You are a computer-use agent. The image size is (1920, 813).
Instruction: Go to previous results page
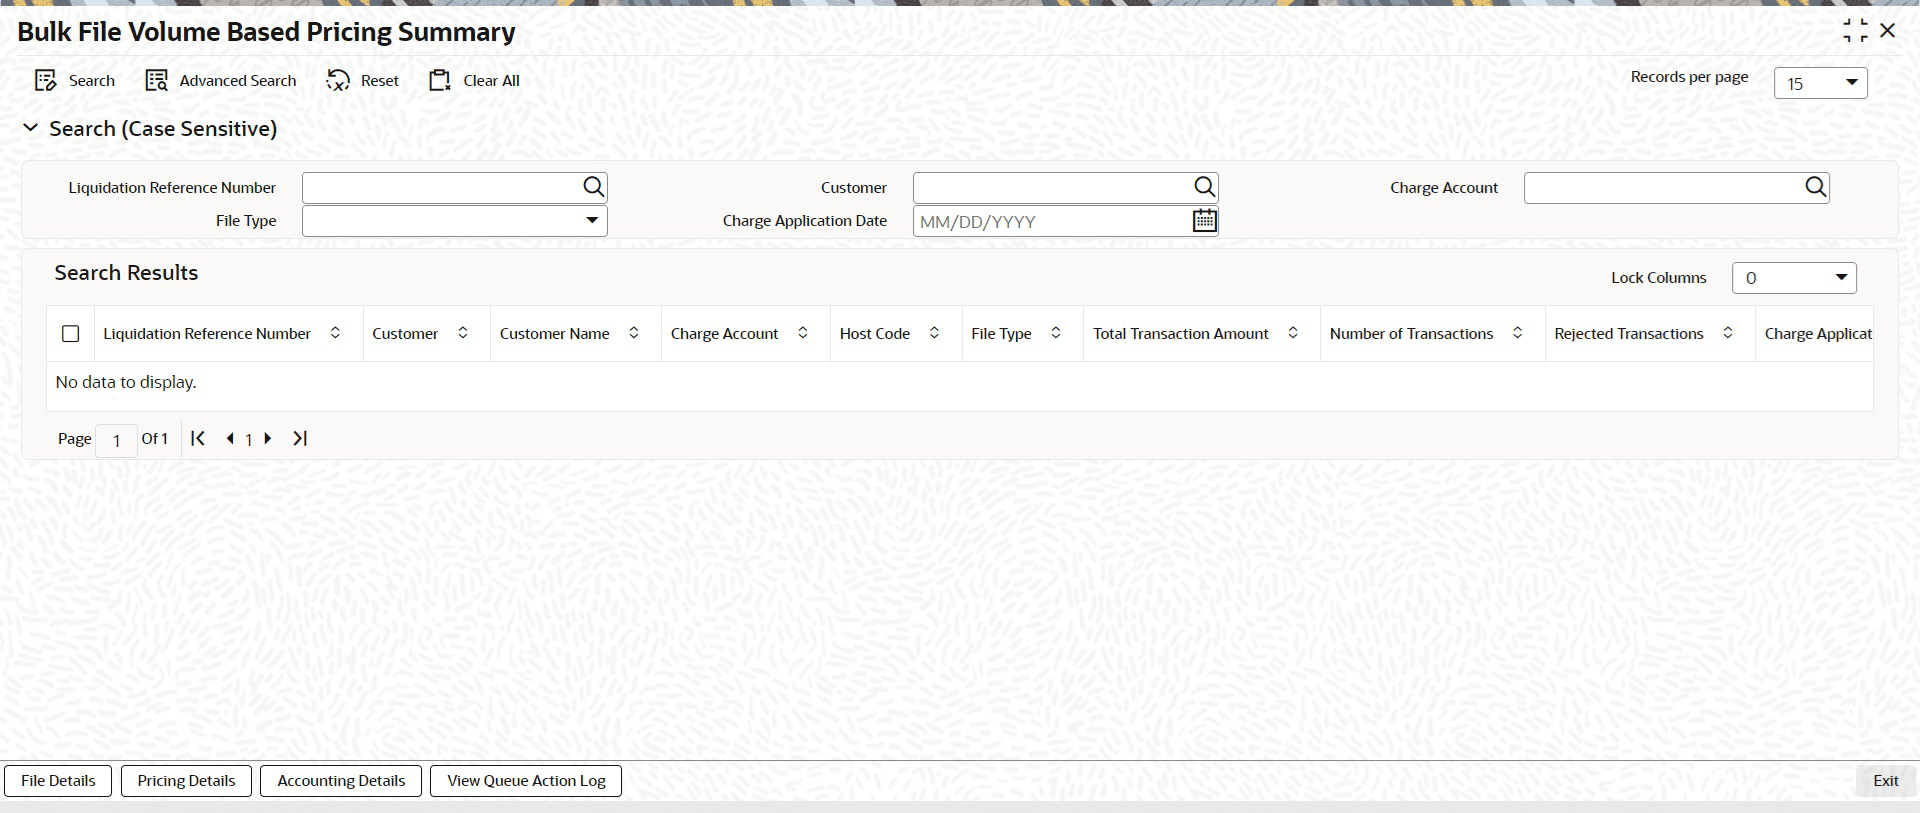tap(230, 438)
